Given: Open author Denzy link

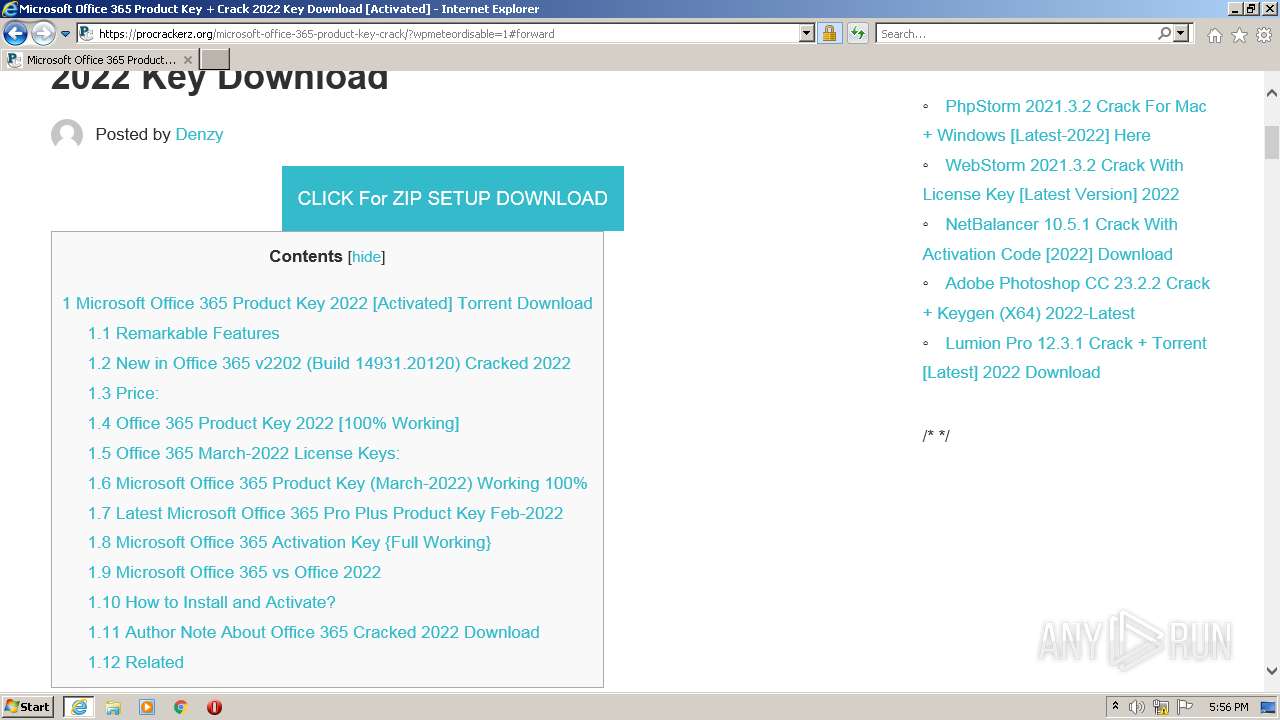Looking at the screenshot, I should tap(199, 134).
